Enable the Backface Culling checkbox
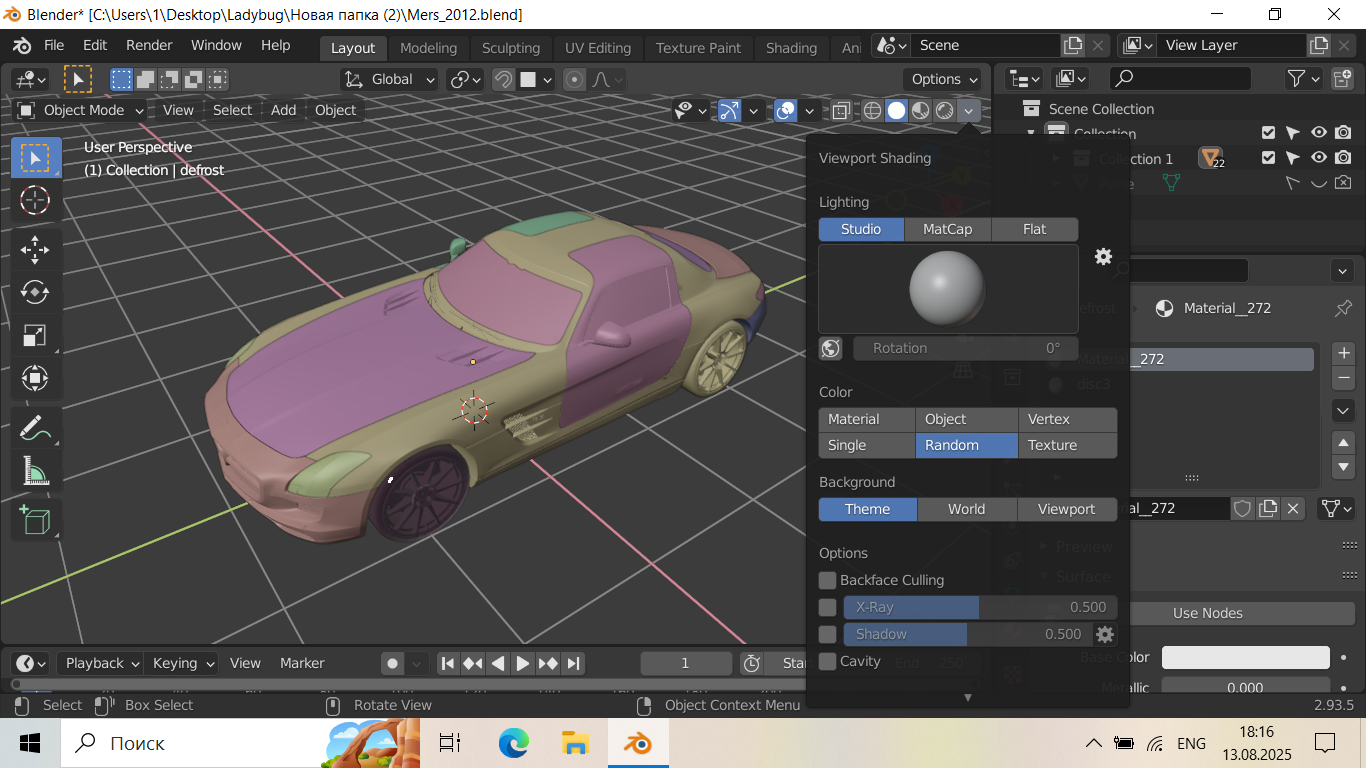The height and width of the screenshot is (768, 1366). click(x=827, y=580)
